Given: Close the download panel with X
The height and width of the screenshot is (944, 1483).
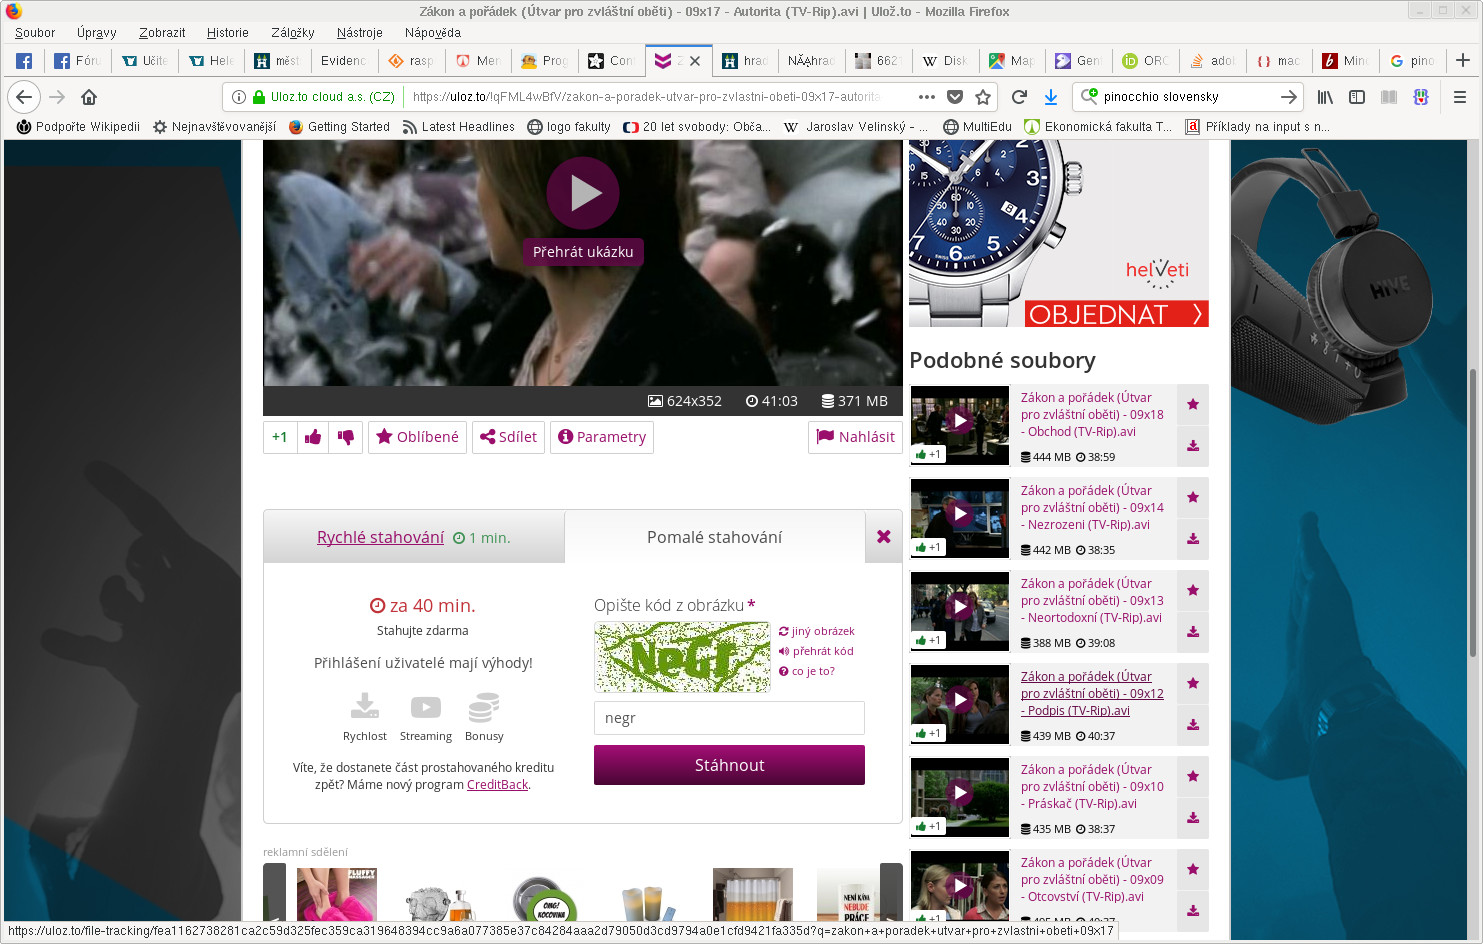Looking at the screenshot, I should [883, 537].
